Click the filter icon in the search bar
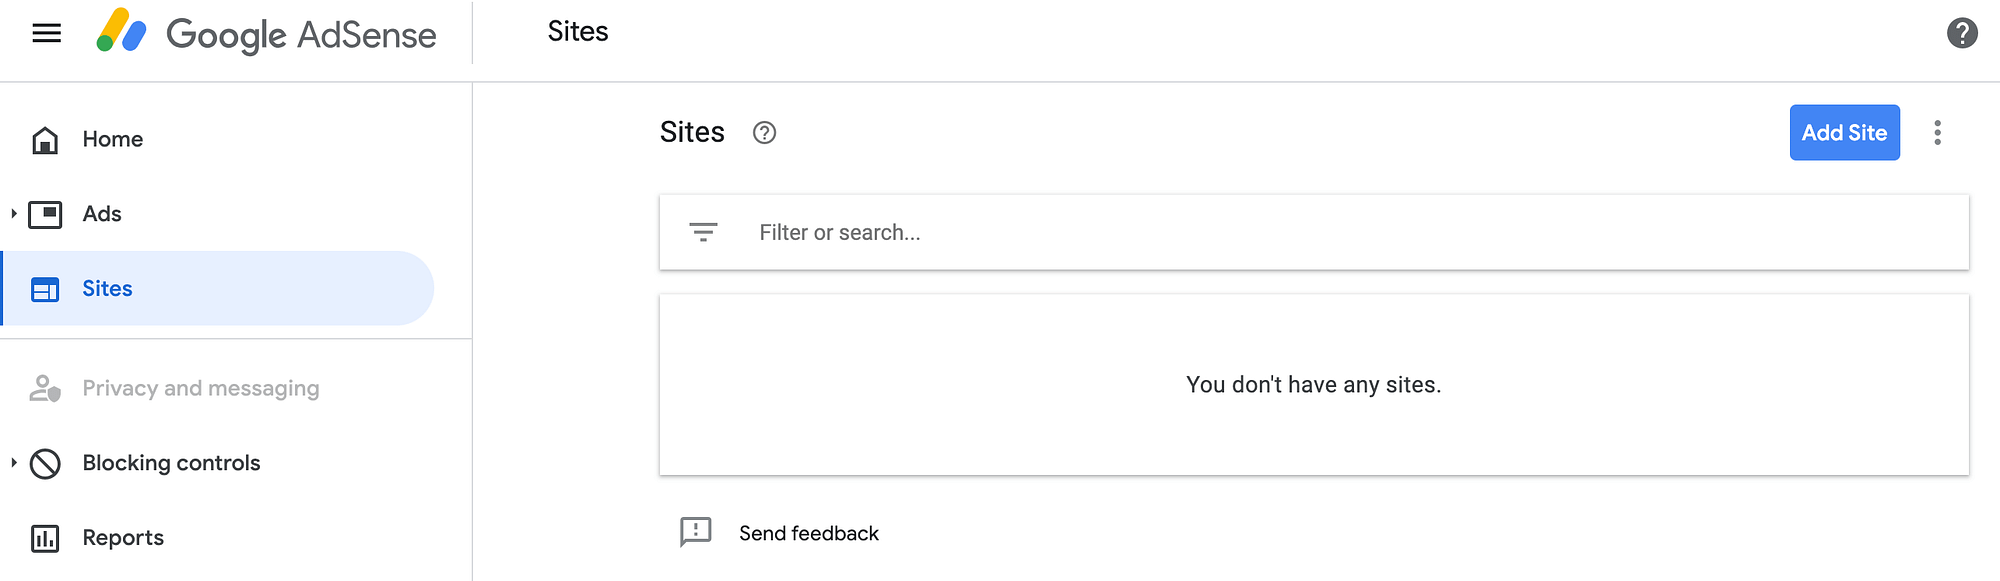This screenshot has width=2000, height=581. pos(703,231)
